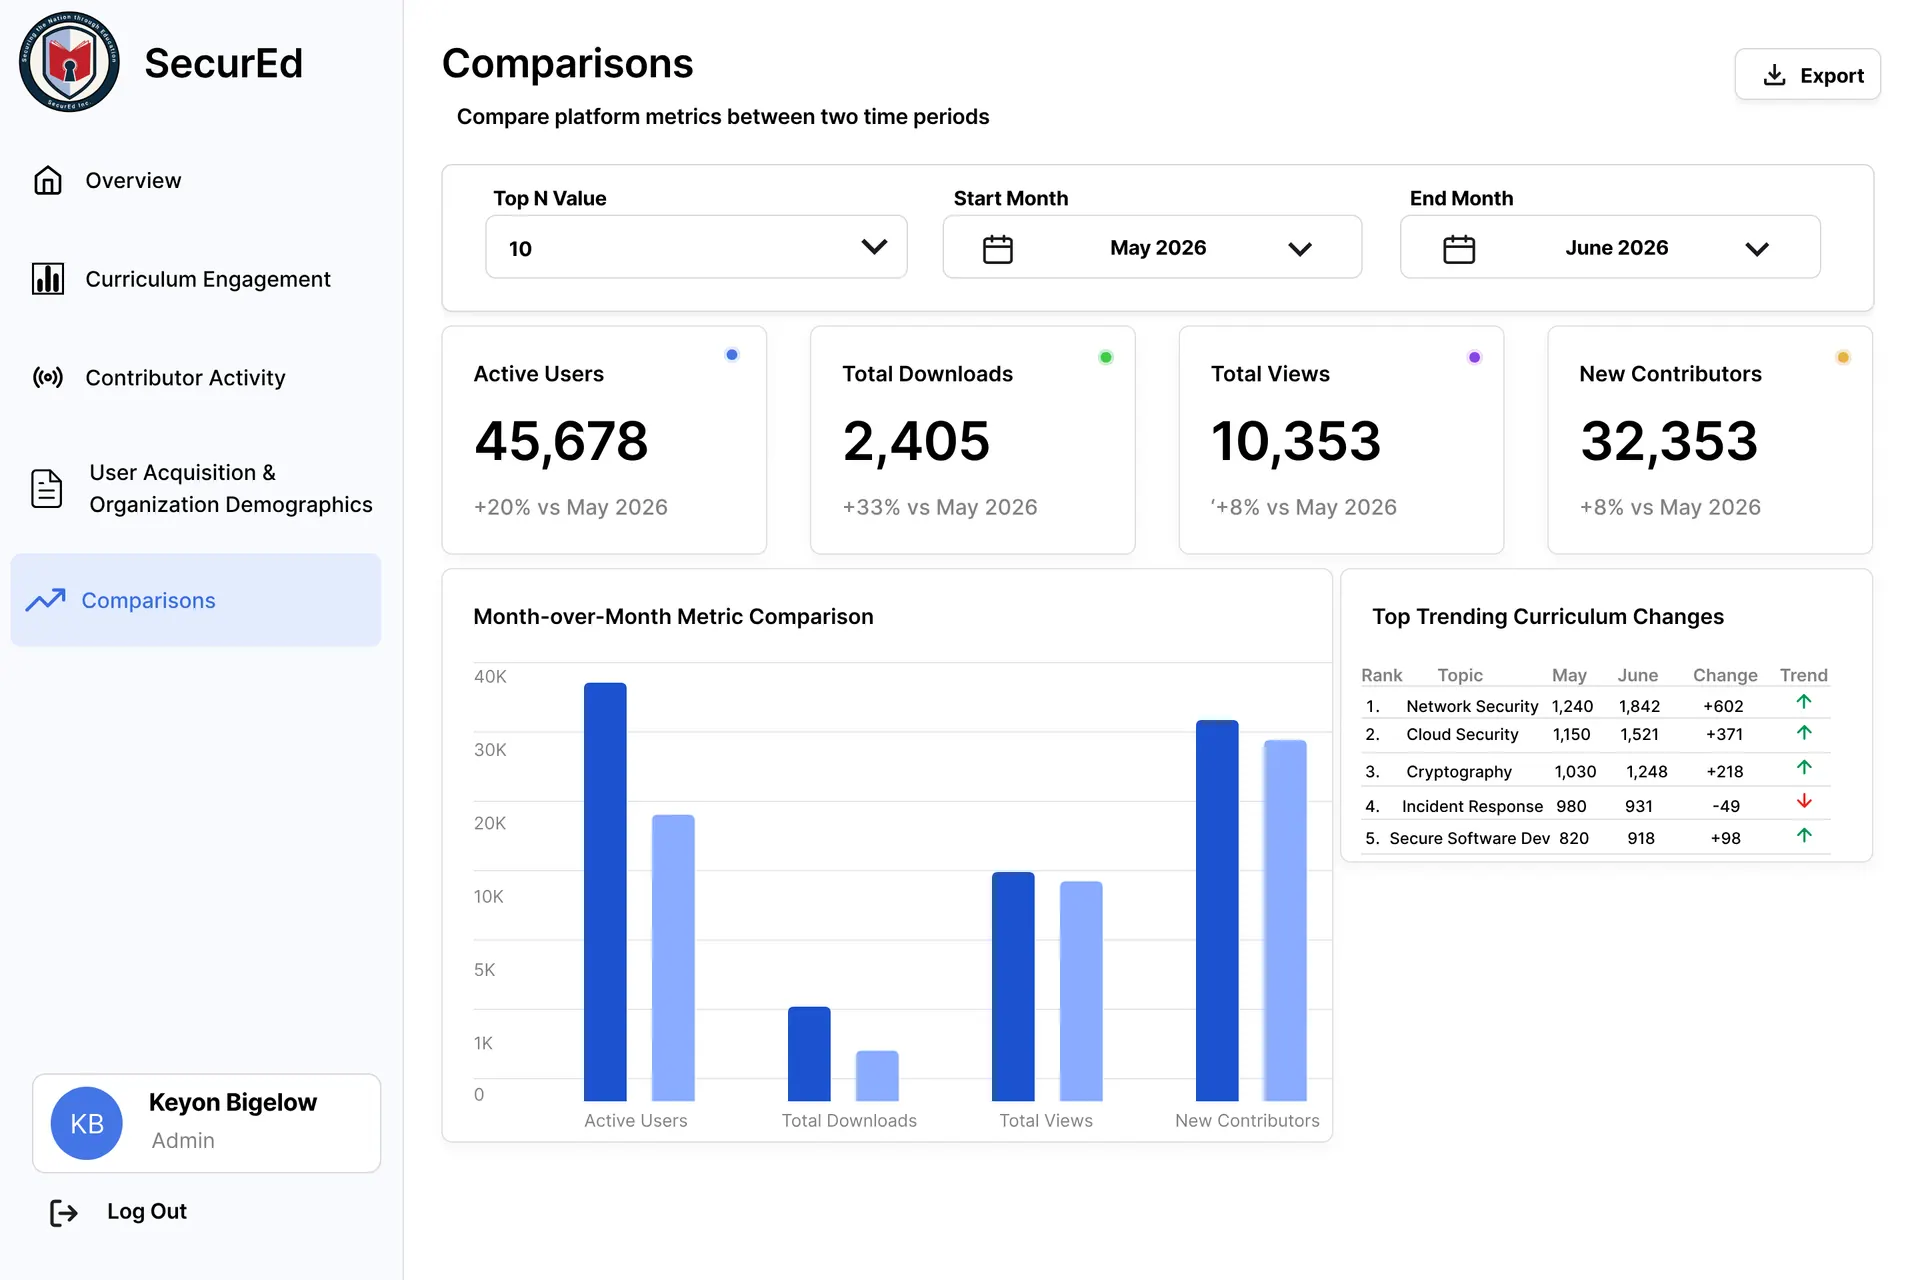Click the light blue Total Downloads bar
The image size is (1920, 1280).
point(877,1076)
